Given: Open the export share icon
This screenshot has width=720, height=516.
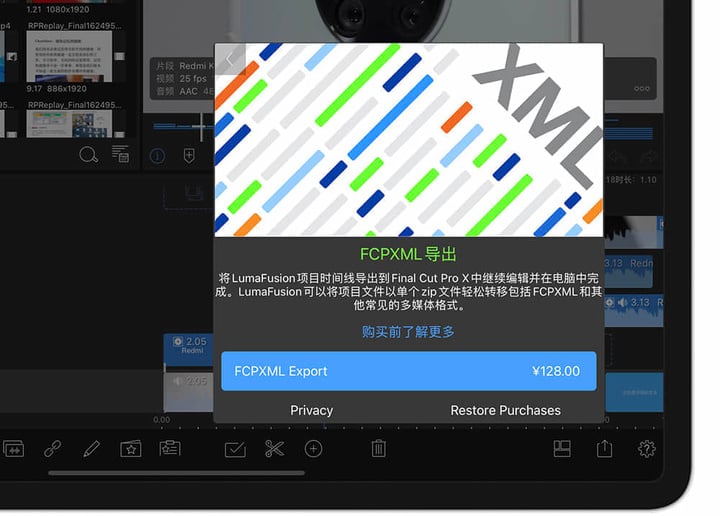Looking at the screenshot, I should click(604, 449).
